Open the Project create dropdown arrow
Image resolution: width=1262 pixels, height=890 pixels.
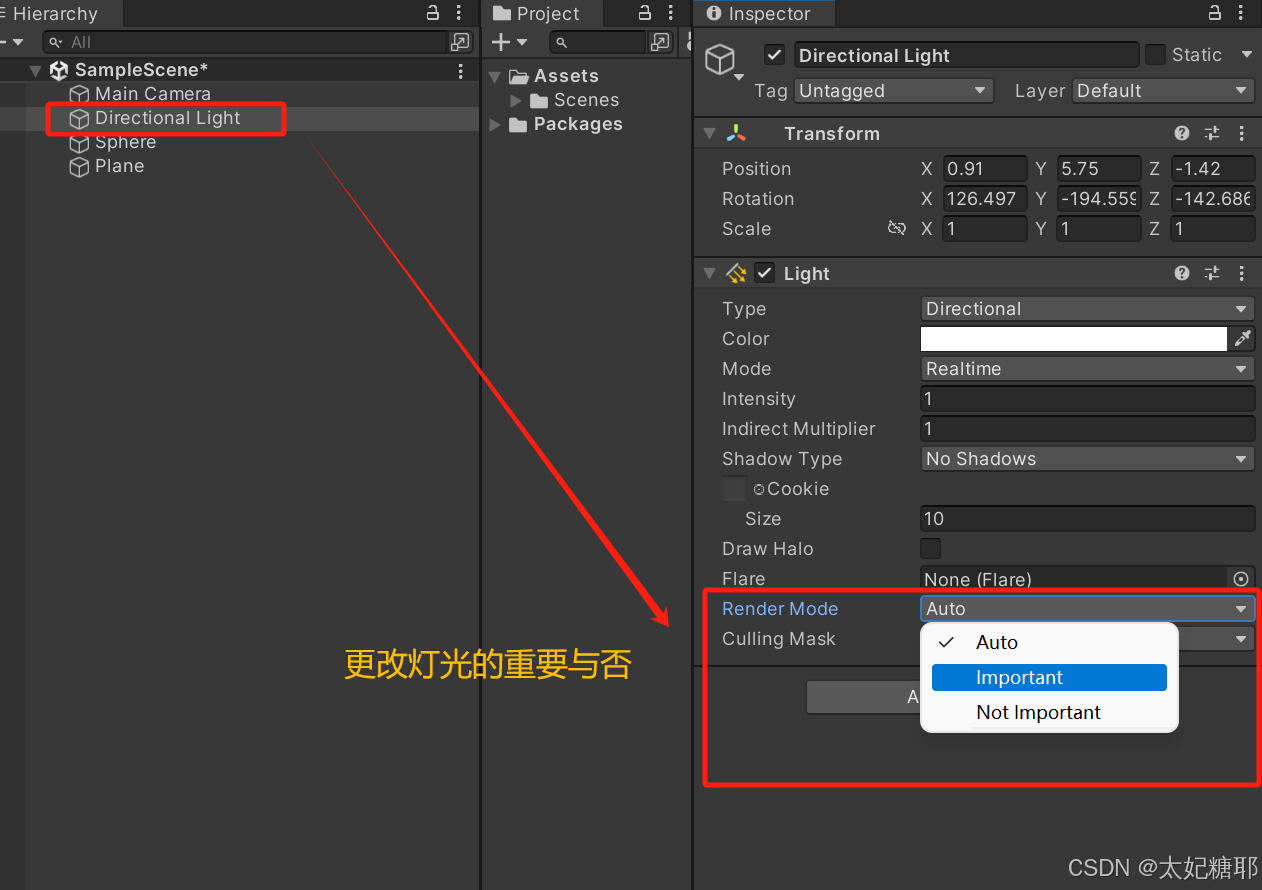(x=522, y=43)
